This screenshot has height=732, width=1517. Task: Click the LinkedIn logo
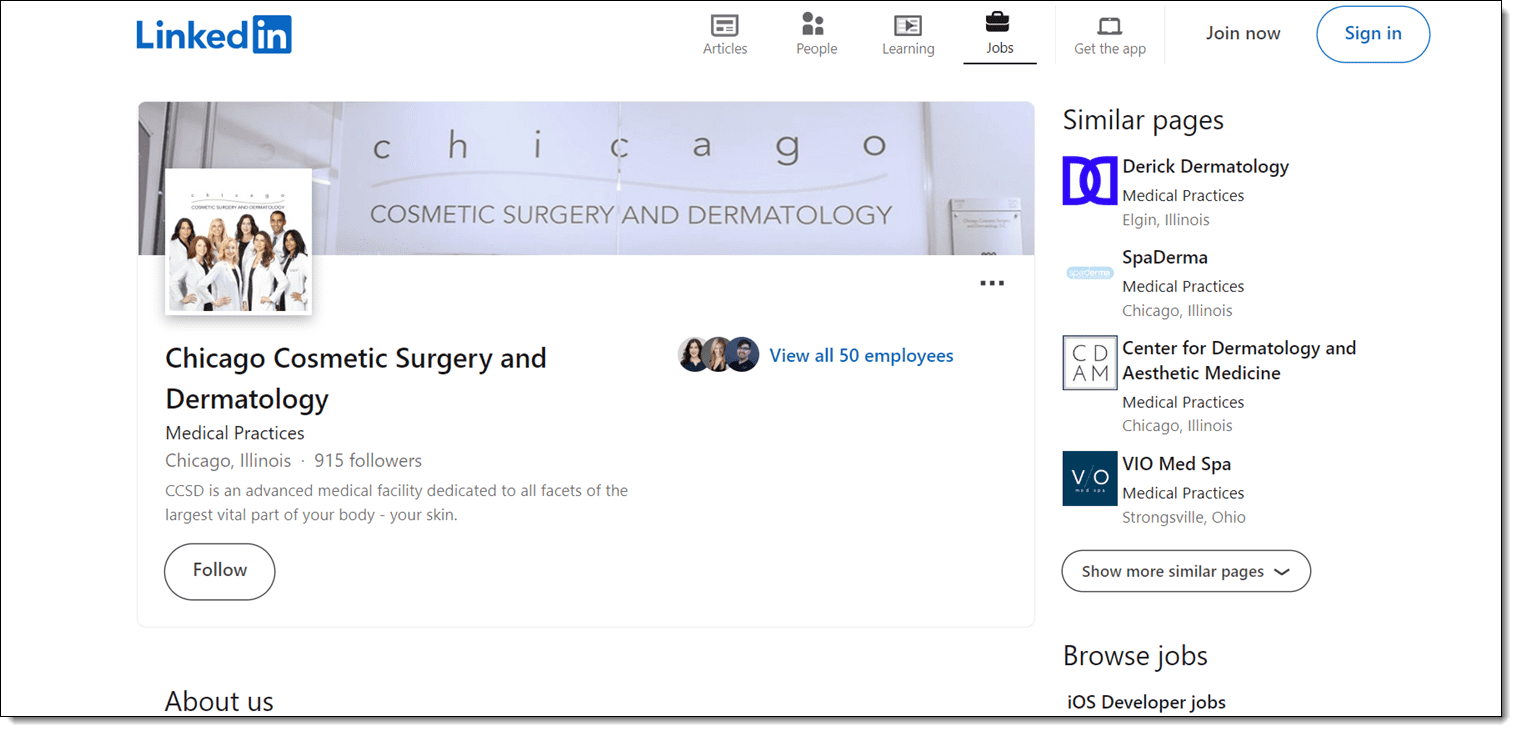pos(213,33)
